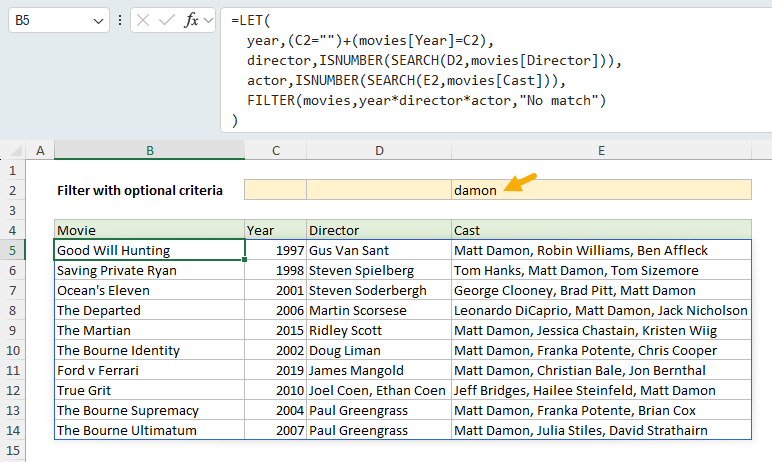Click the year 1997 cell

coord(275,250)
